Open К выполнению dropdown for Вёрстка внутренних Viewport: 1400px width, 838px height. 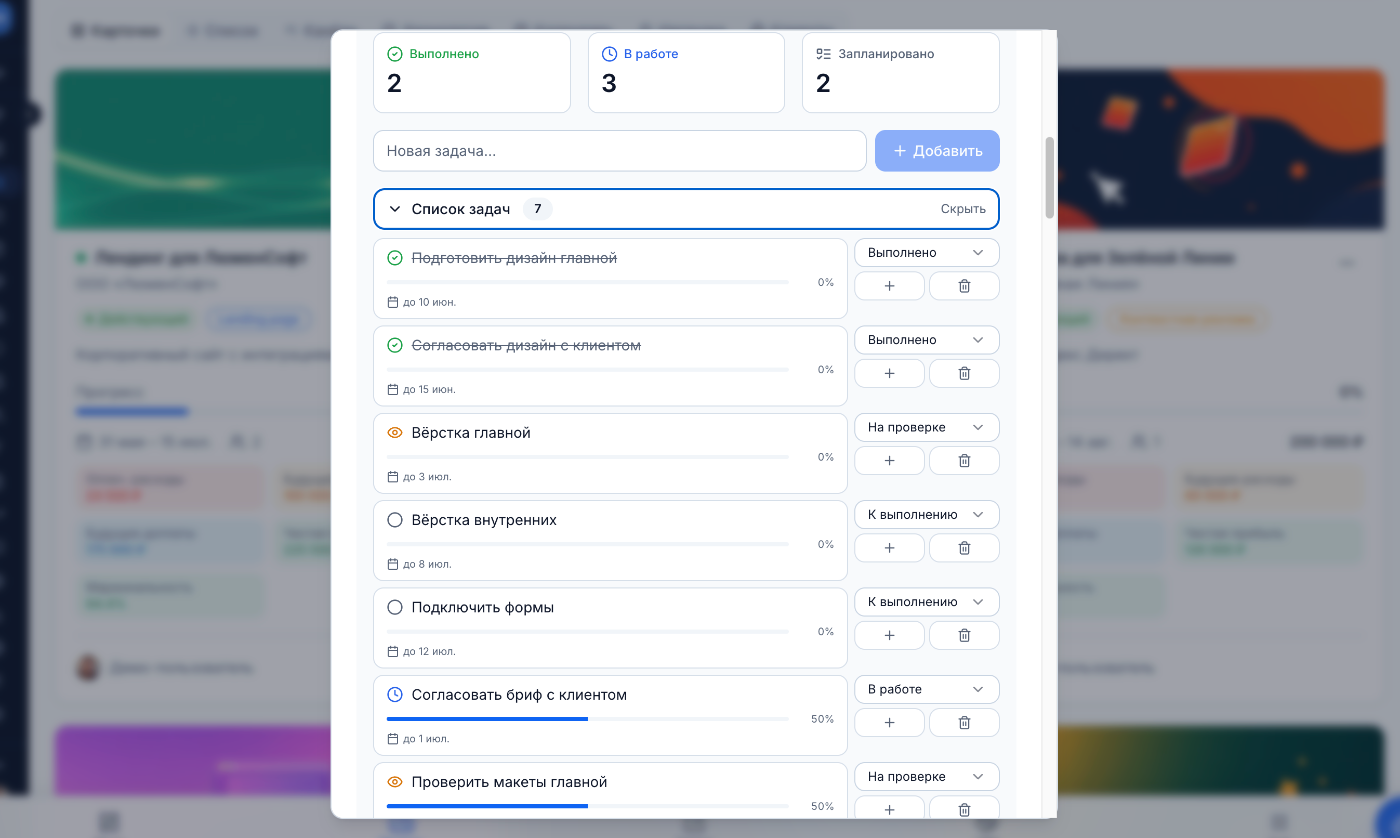pyautogui.click(x=927, y=515)
